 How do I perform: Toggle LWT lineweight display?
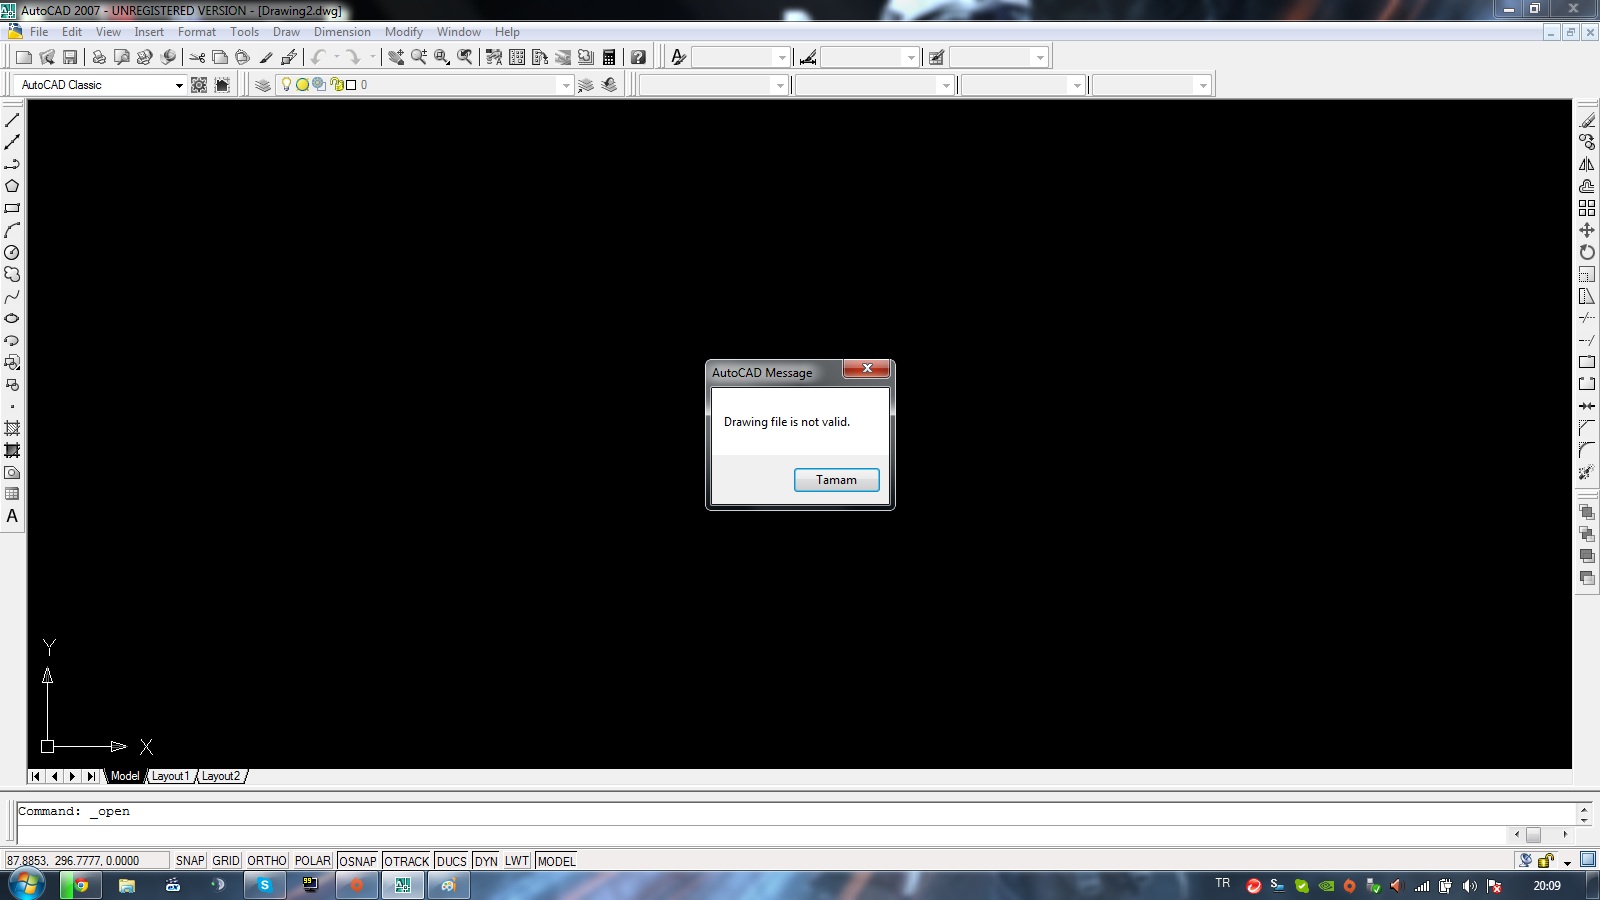(517, 861)
